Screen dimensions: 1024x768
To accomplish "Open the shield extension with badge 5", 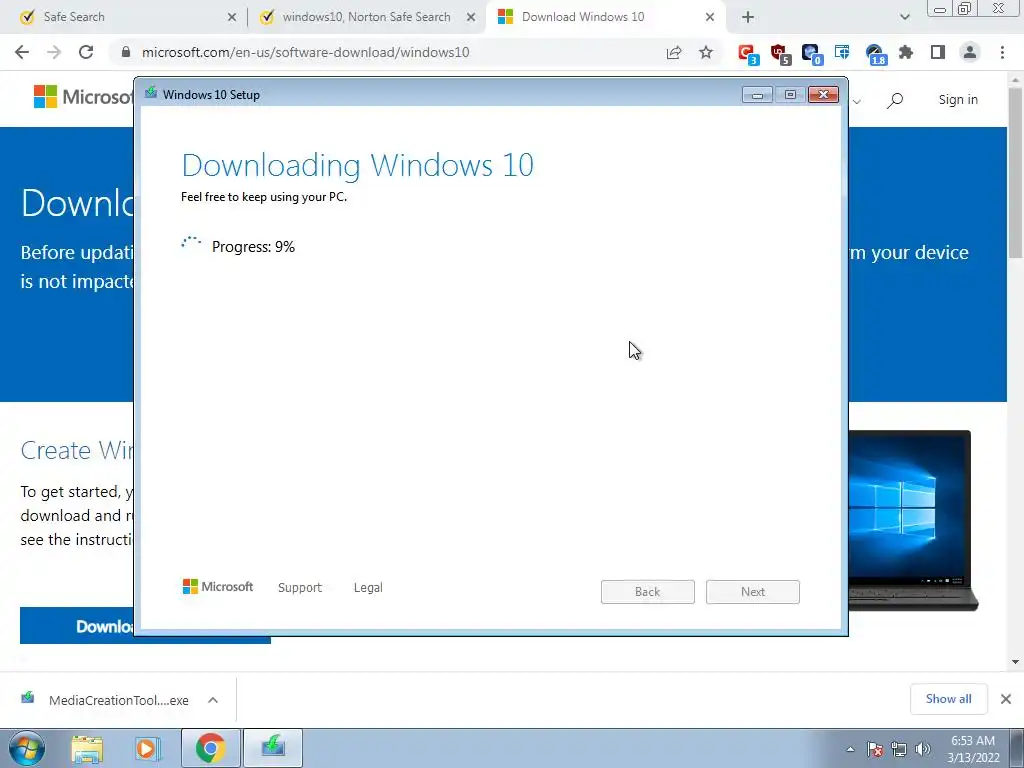I will point(779,54).
